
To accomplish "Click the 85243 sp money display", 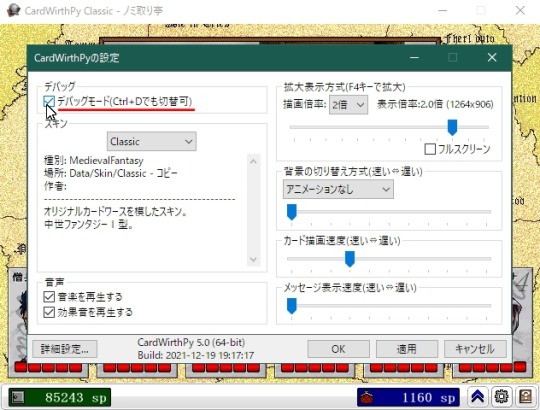I will [x=60, y=397].
